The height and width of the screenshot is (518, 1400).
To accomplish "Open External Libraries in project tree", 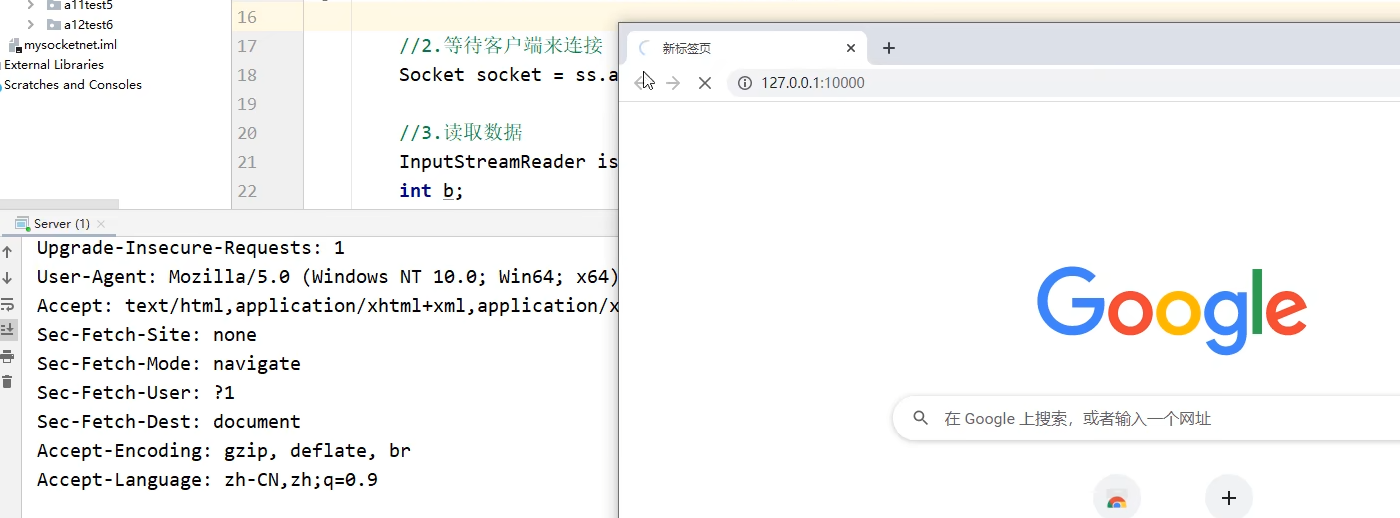I will tap(54, 65).
